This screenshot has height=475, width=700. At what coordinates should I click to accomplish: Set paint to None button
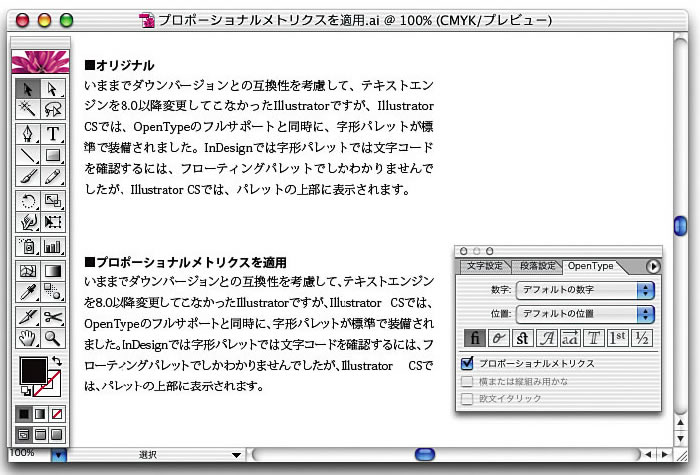coord(57,414)
